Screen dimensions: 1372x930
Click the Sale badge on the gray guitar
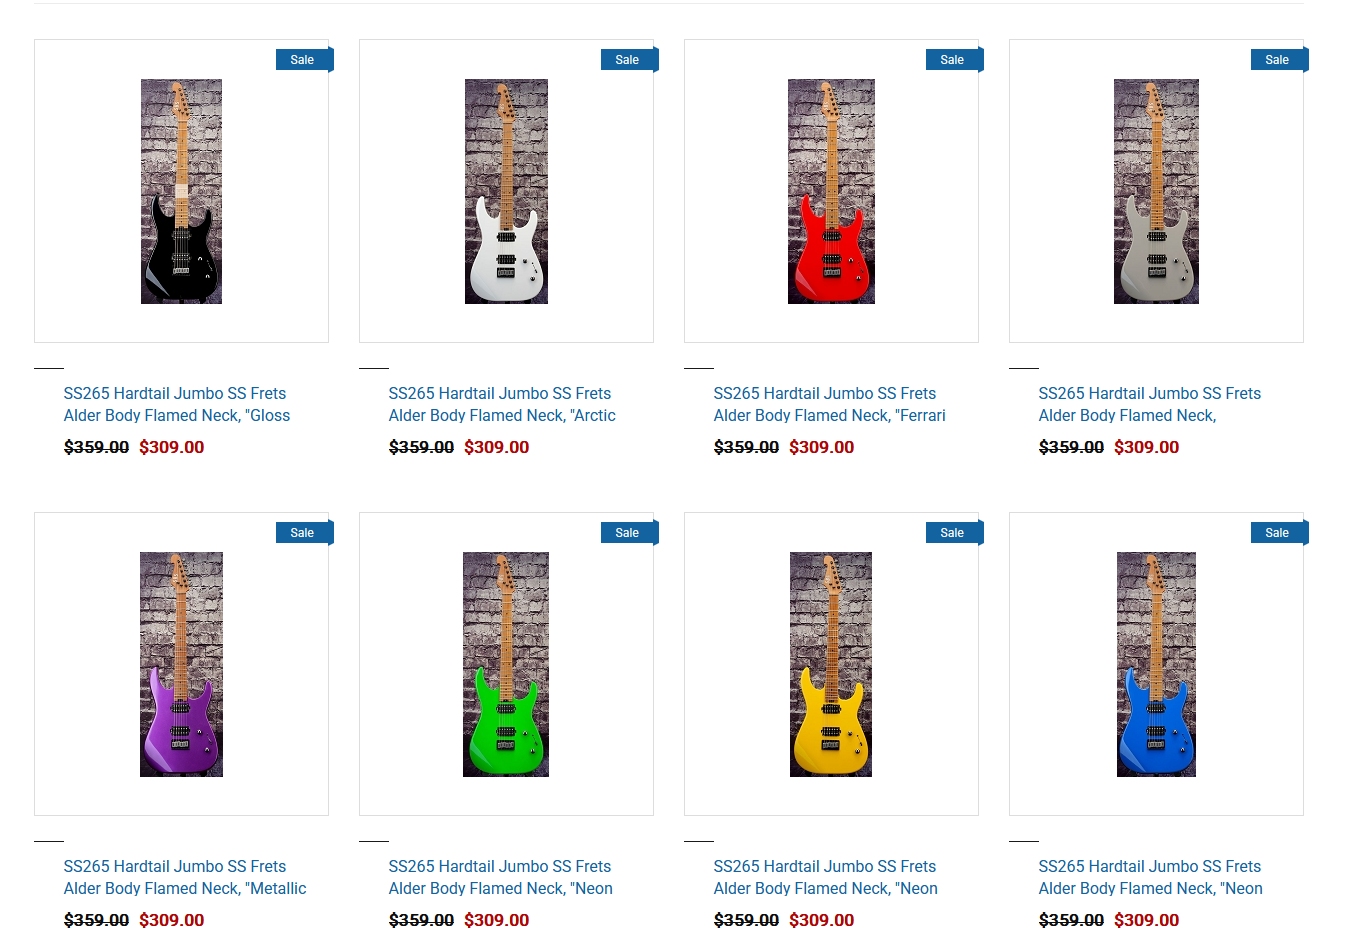1278,60
